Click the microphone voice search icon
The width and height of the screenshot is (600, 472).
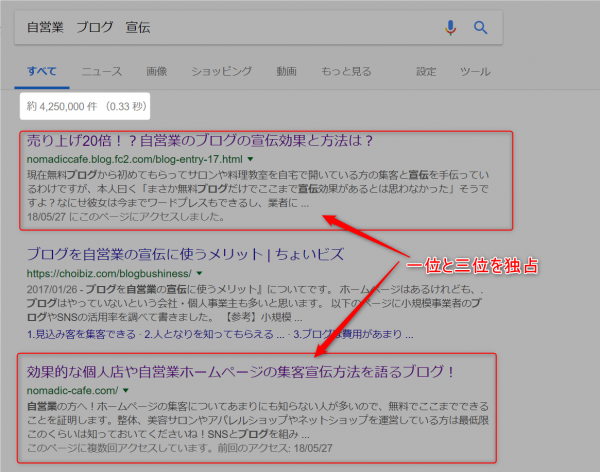(450, 28)
